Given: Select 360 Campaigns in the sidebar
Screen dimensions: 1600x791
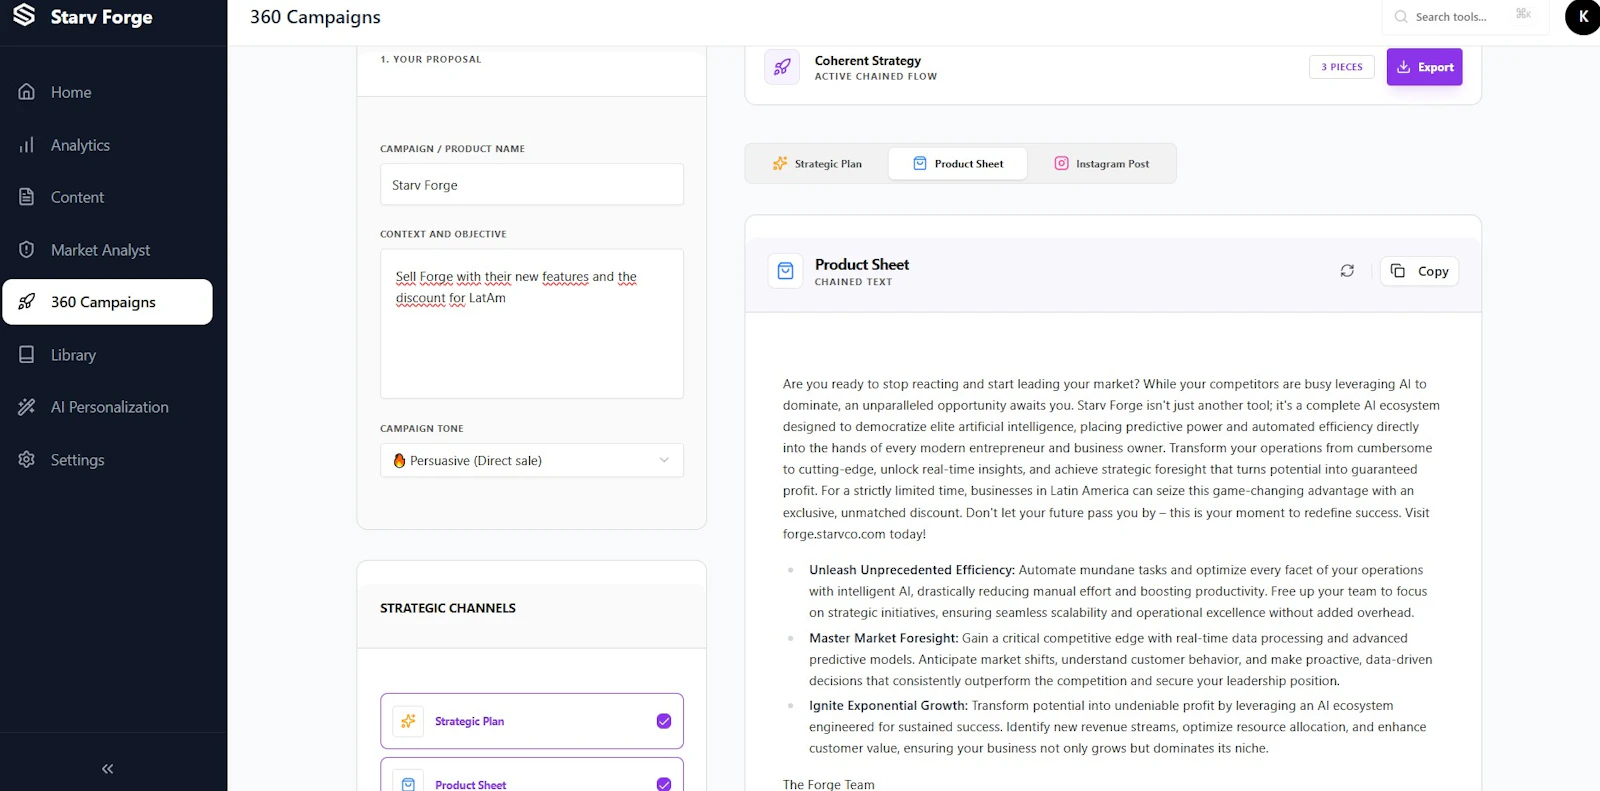Looking at the screenshot, I should pos(107,302).
